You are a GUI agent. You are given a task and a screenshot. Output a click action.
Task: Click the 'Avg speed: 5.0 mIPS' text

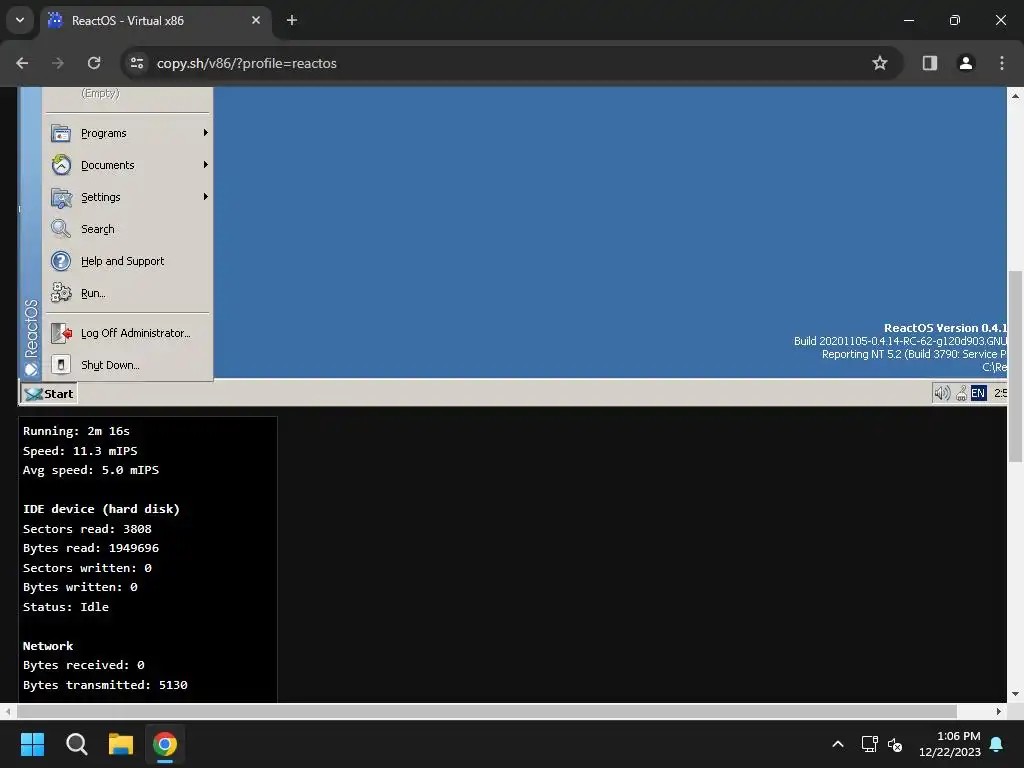91,470
